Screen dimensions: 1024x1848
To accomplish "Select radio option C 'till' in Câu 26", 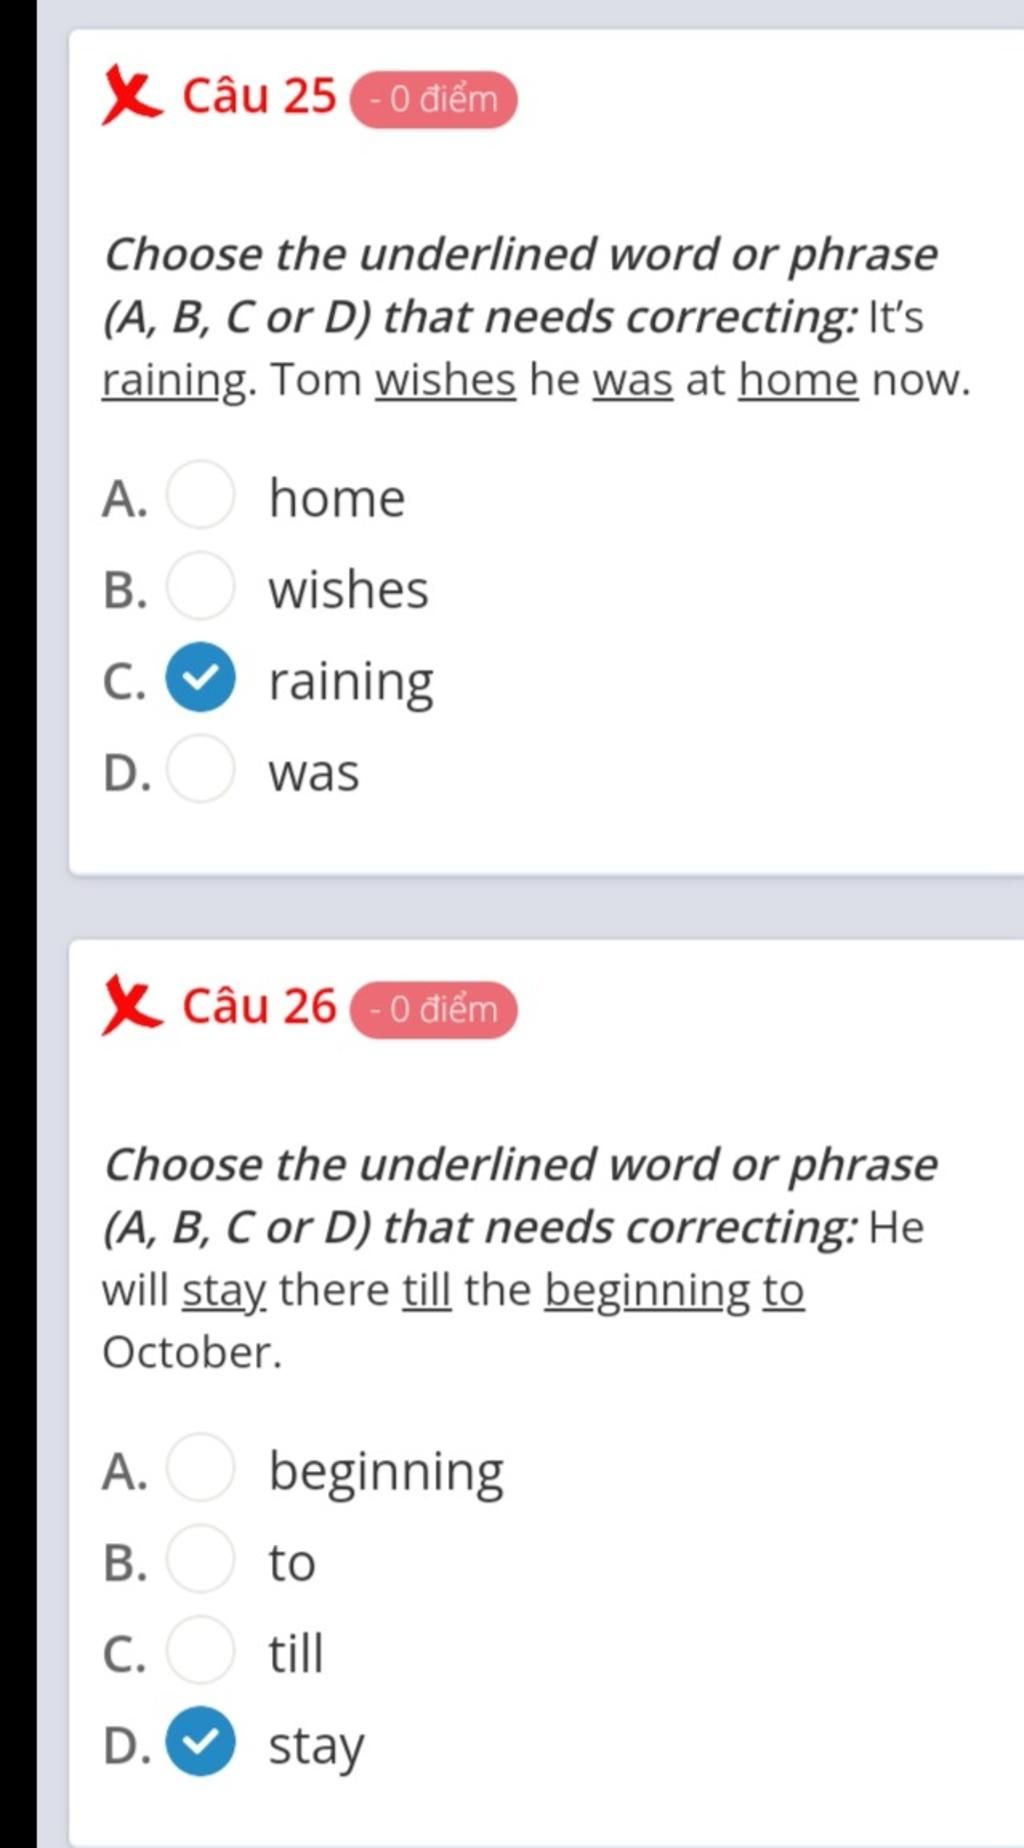I will [201, 1650].
